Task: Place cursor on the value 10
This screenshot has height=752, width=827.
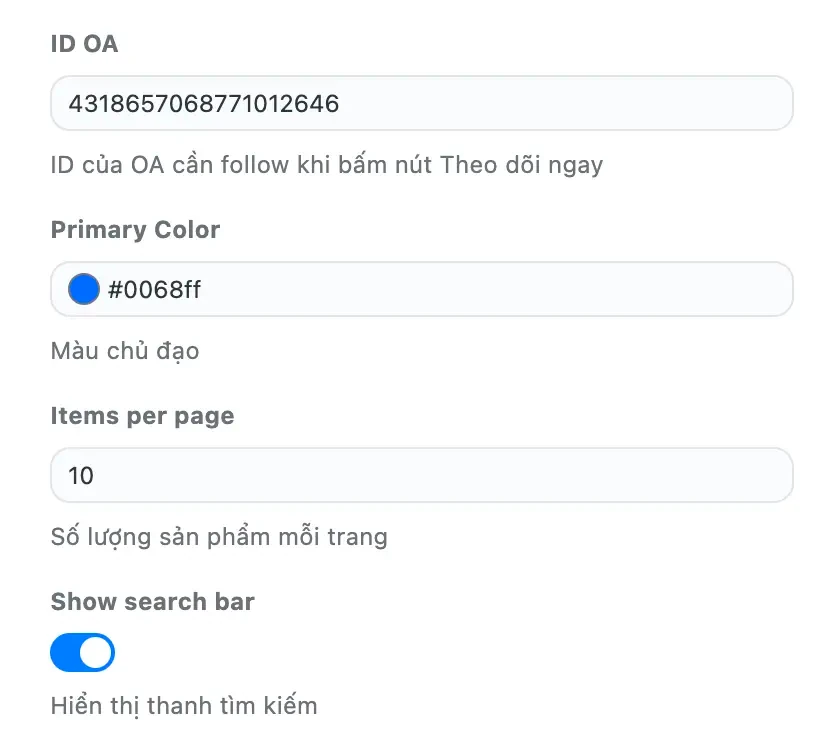Action: 81,475
